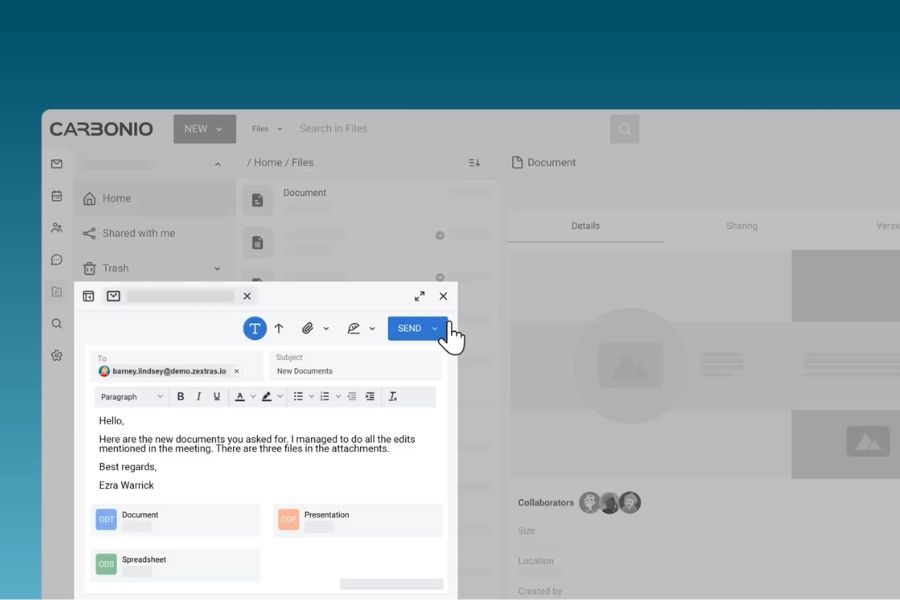Screen dimensions: 900x600
Task: Open the Document ODT attachment
Action: [x=175, y=520]
